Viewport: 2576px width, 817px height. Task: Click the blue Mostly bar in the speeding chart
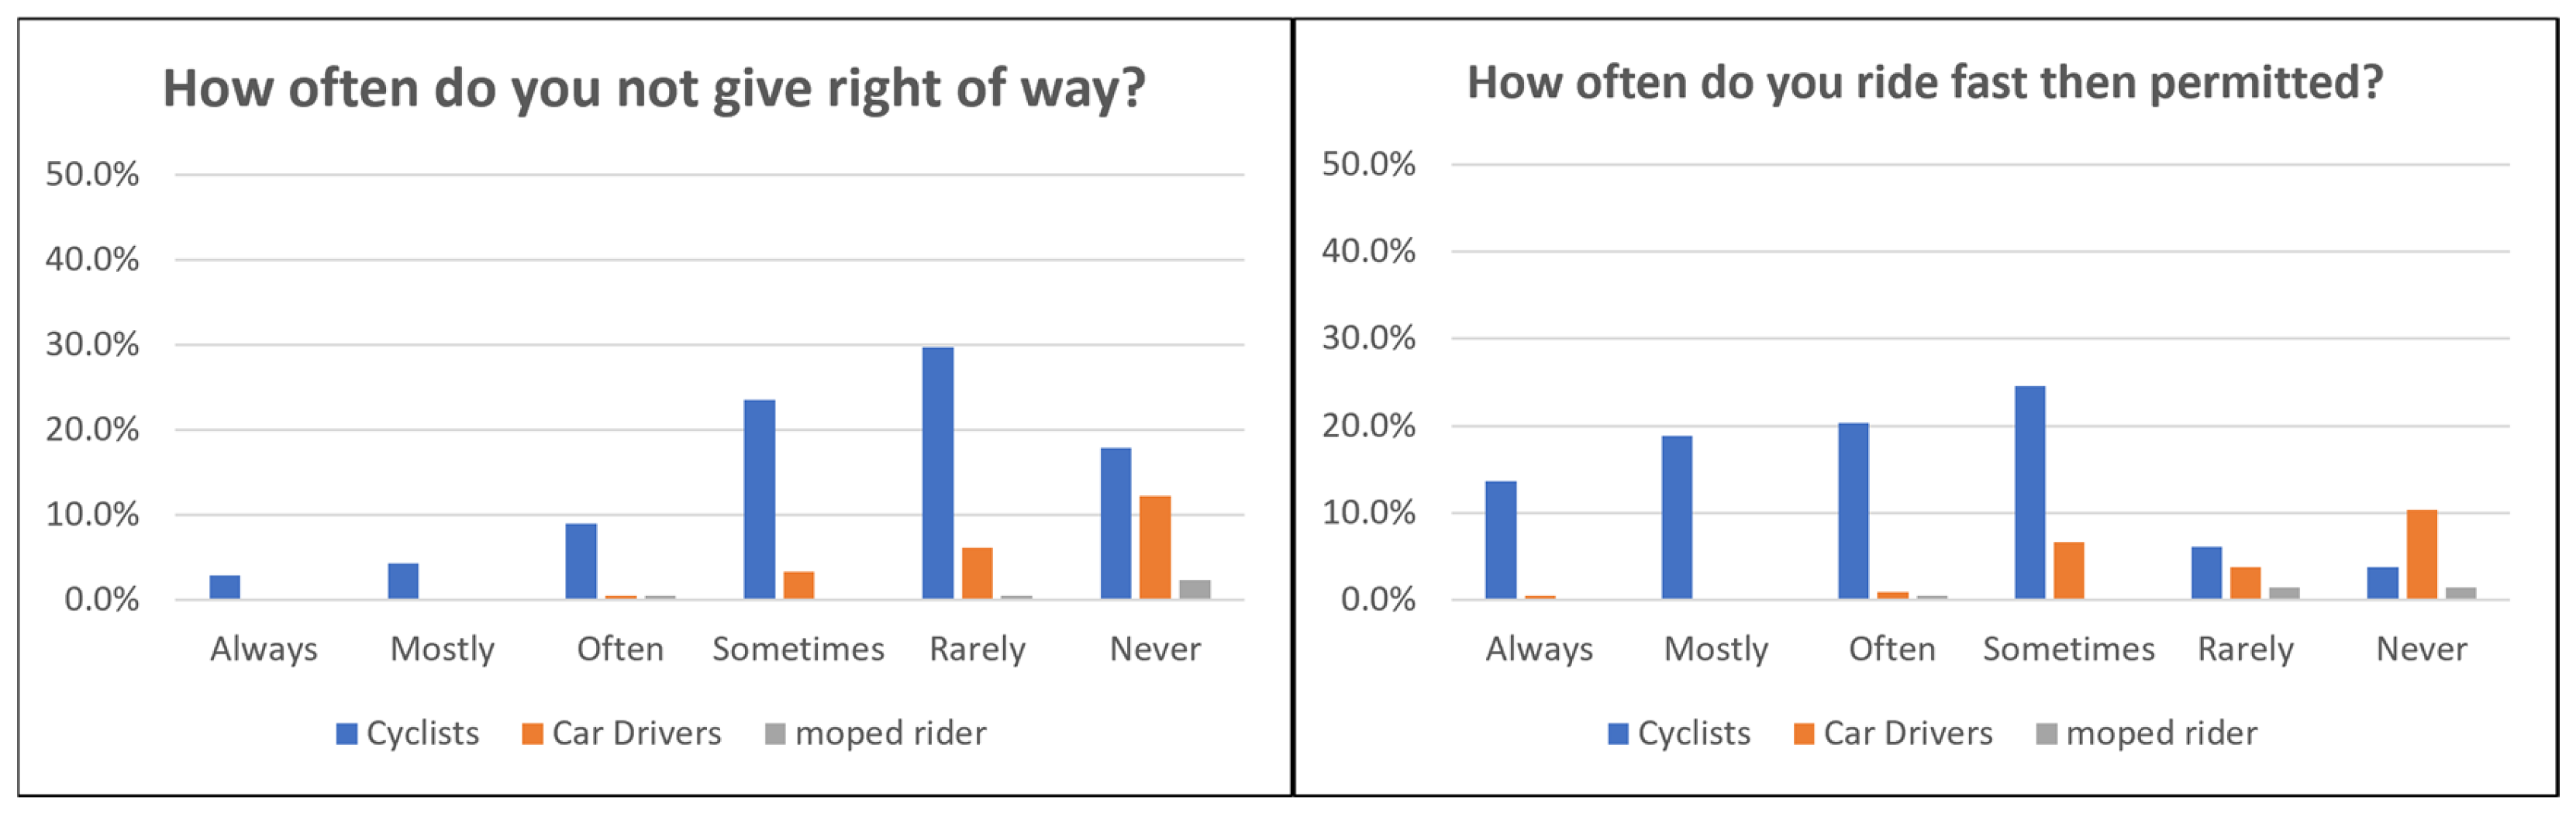(x=1677, y=517)
